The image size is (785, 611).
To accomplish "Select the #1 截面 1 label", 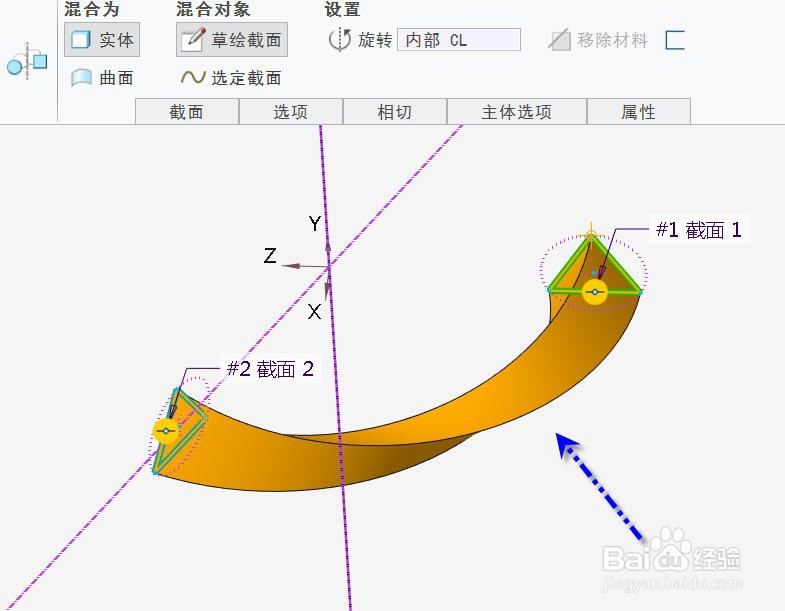I will point(699,230).
